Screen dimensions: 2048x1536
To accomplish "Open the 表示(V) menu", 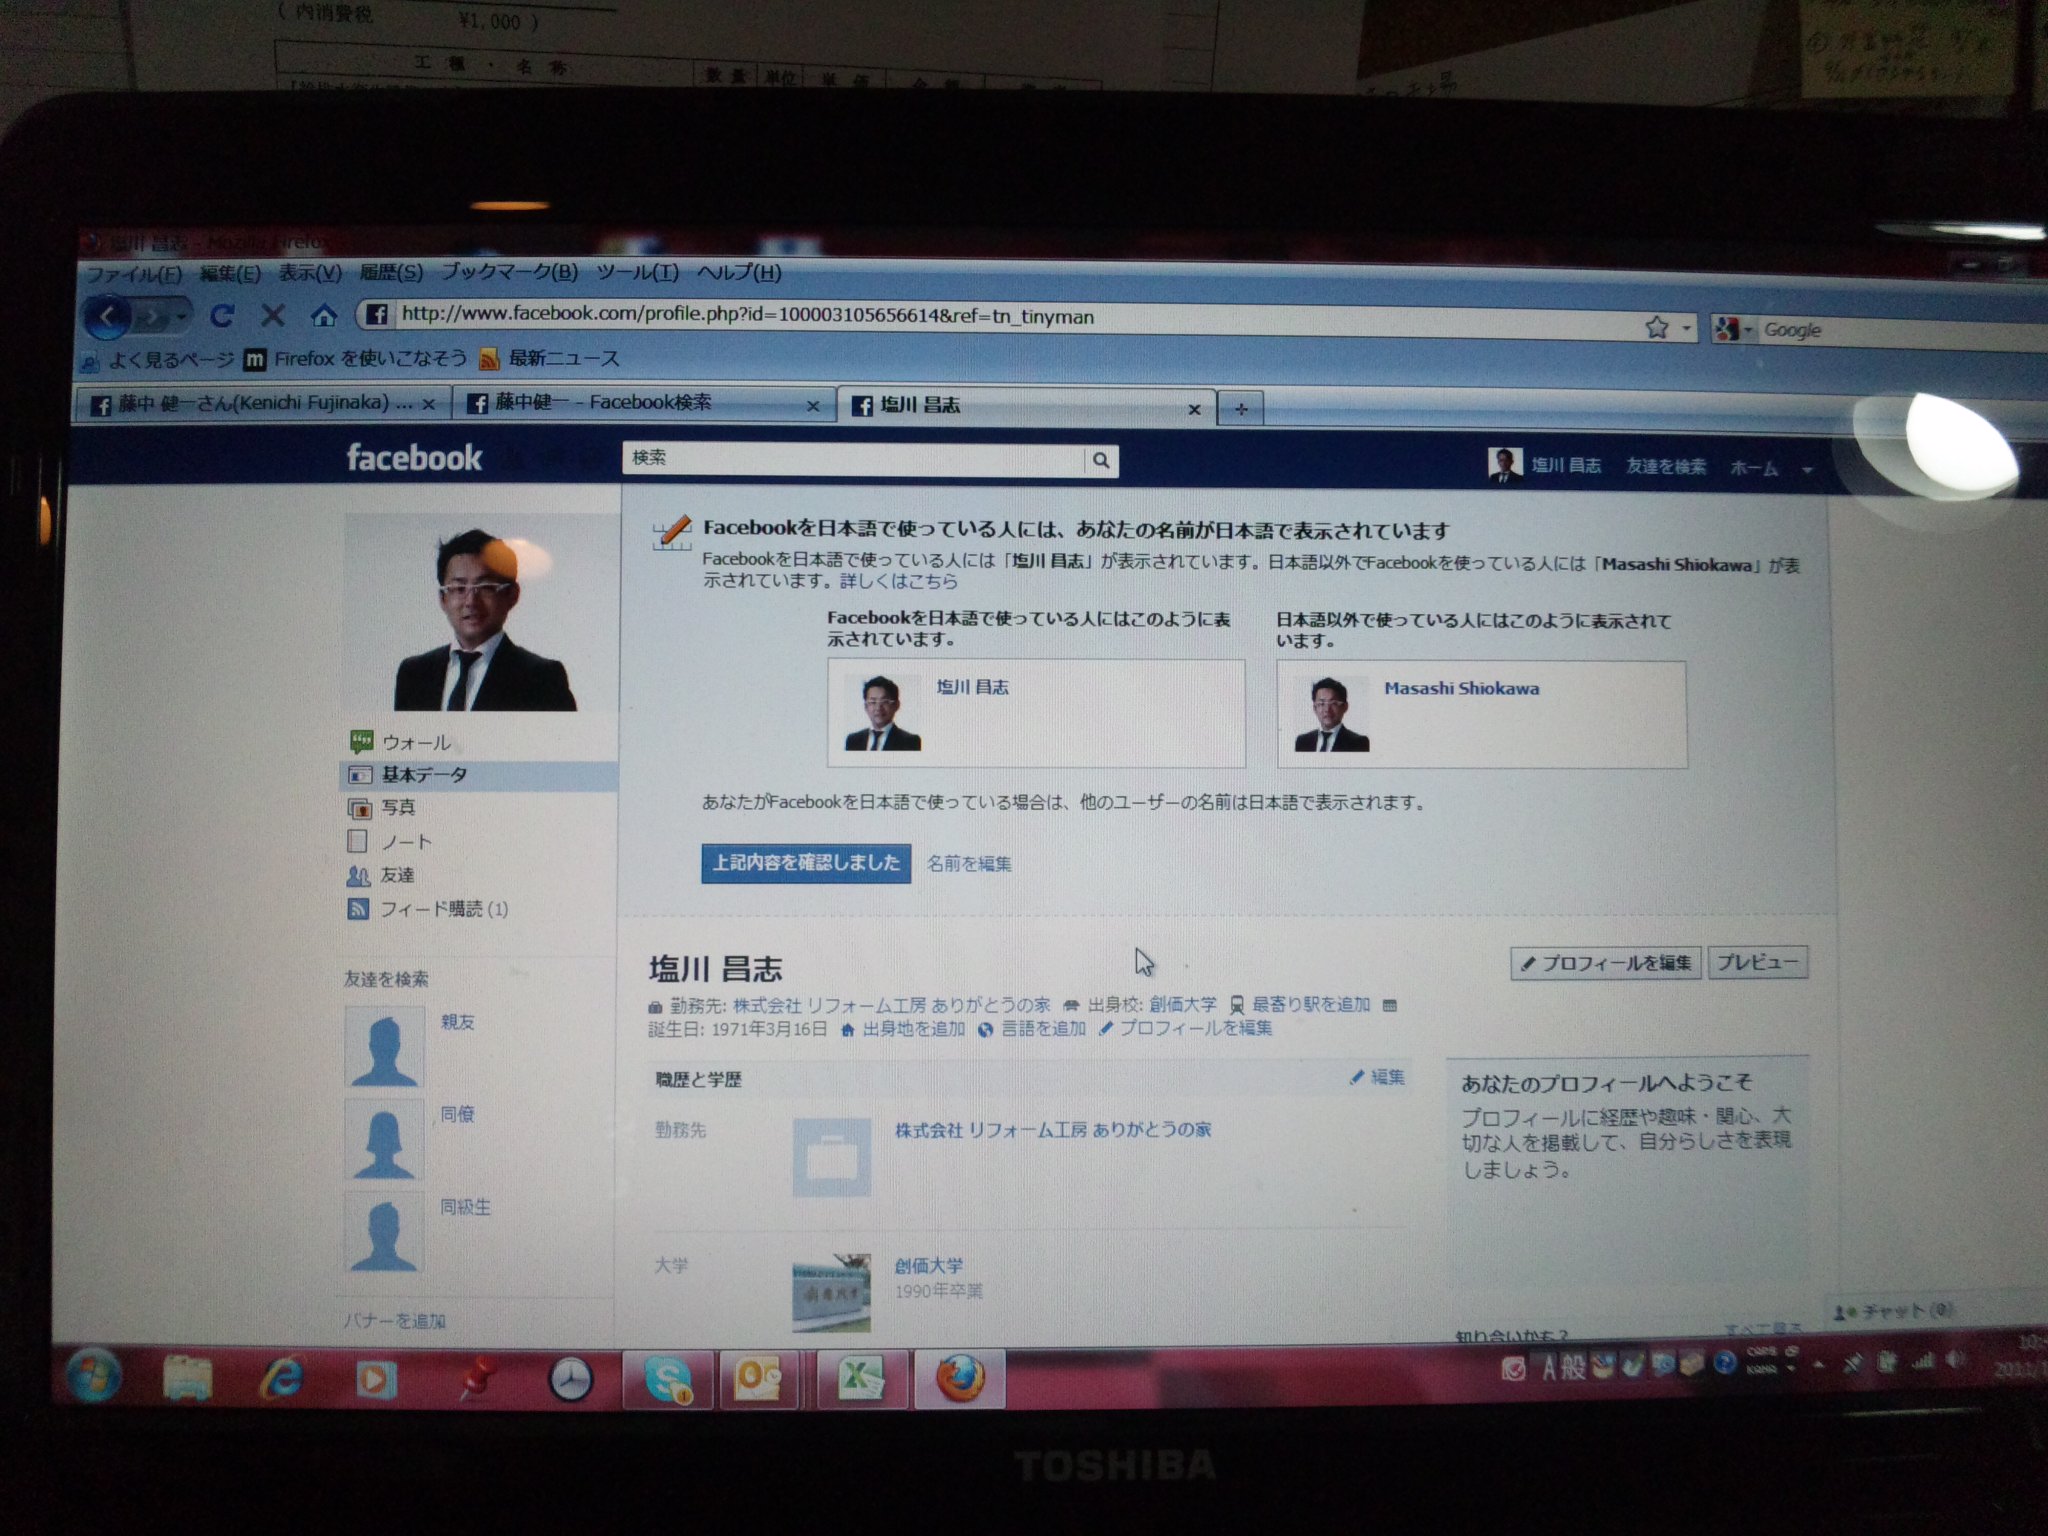I will click(x=309, y=273).
